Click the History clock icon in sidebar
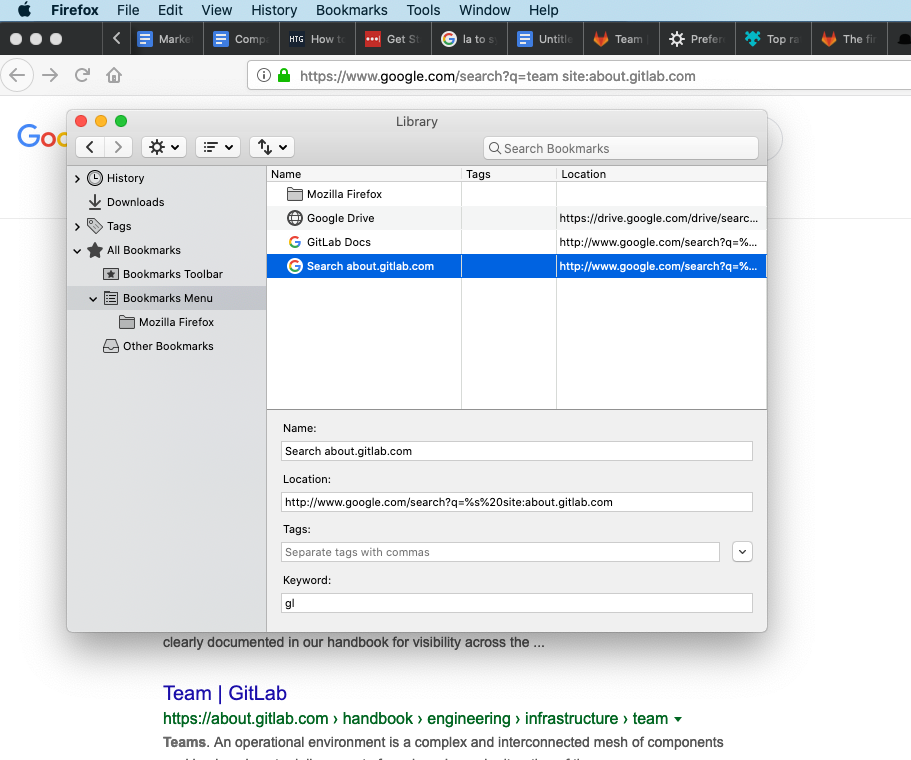Viewport: 911px width, 760px height. (95, 178)
